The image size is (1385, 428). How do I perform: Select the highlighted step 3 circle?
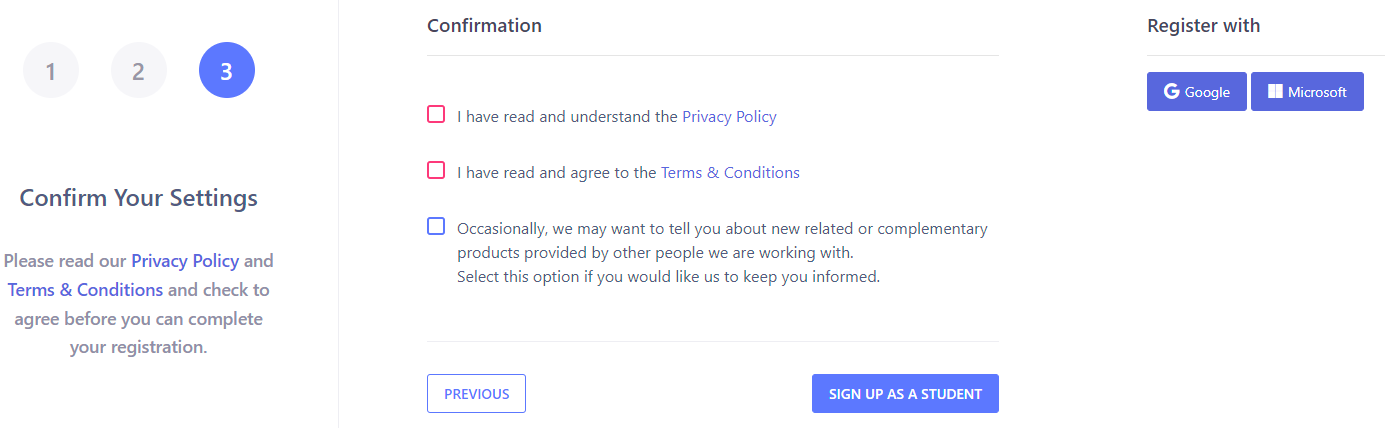tap(227, 71)
